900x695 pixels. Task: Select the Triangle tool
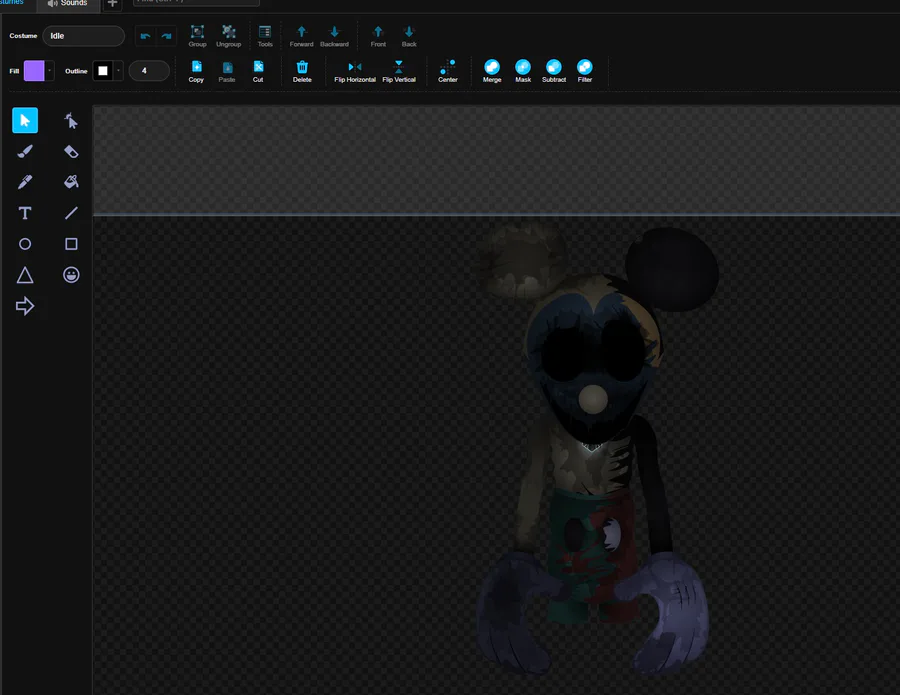tap(25, 275)
